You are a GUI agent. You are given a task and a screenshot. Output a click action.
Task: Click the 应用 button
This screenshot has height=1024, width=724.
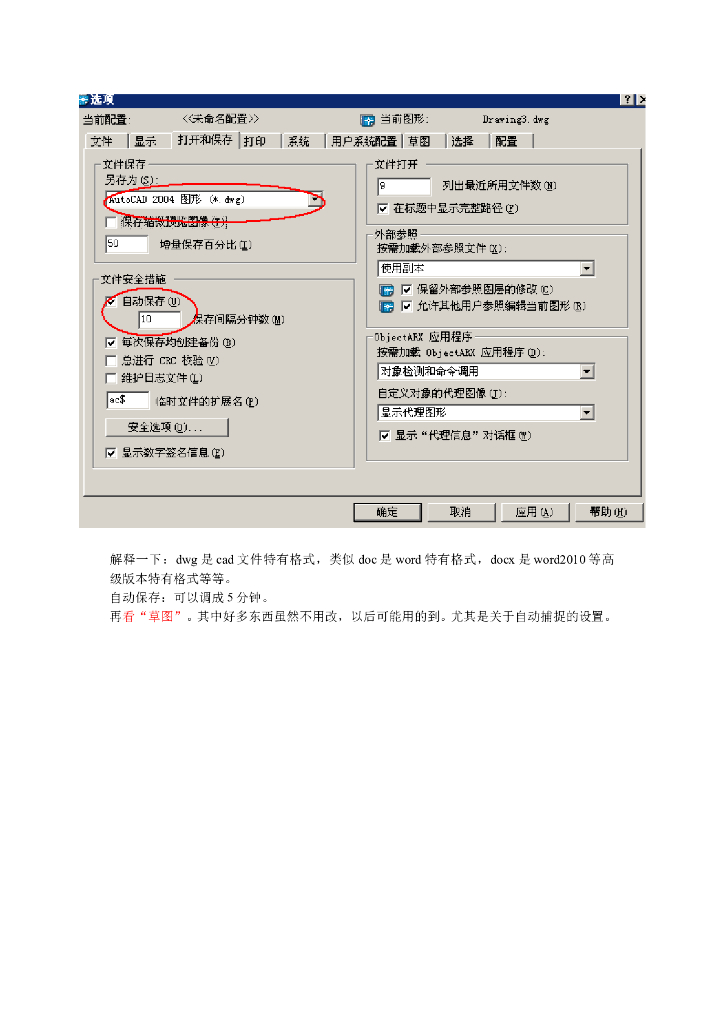[x=535, y=512]
